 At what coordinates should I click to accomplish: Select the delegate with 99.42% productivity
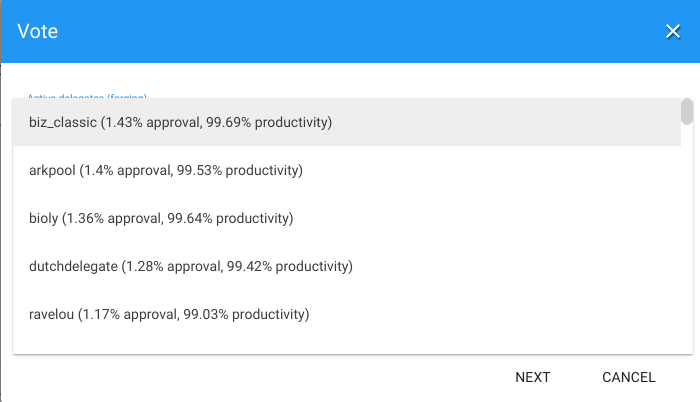click(x=191, y=266)
